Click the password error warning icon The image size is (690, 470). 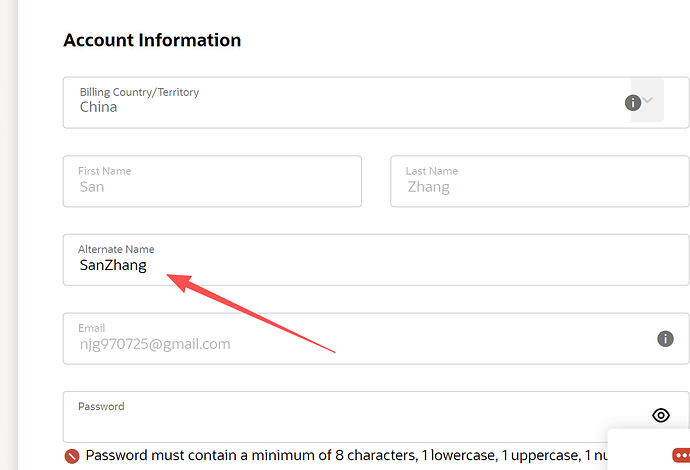[x=72, y=456]
